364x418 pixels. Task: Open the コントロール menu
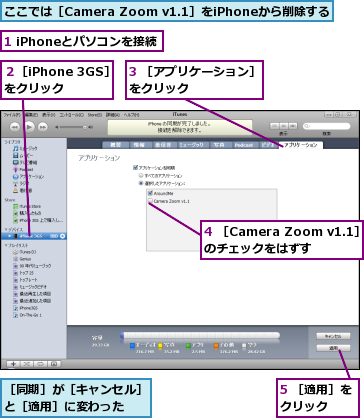point(71,115)
